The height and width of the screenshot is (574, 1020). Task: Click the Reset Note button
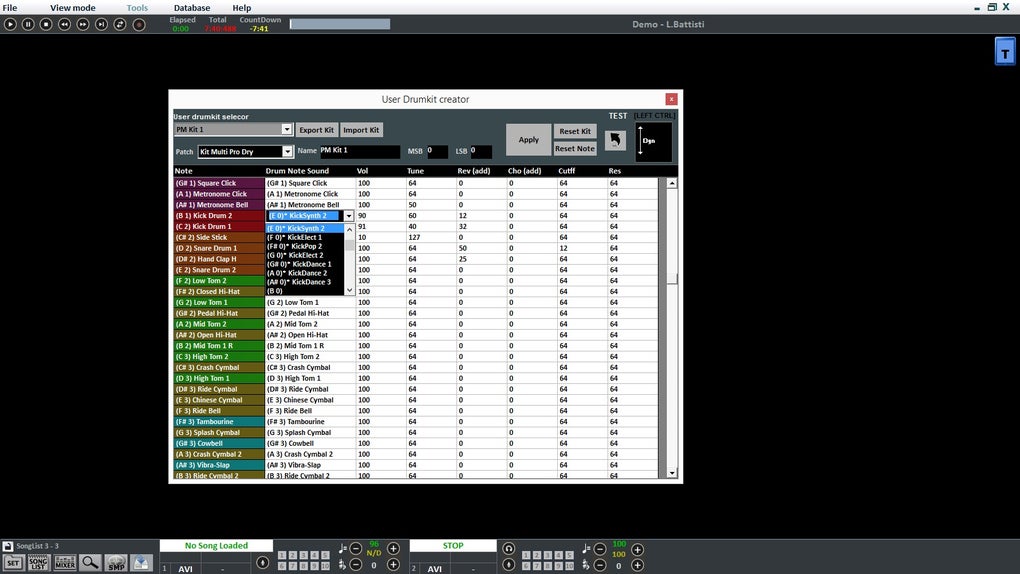[574, 148]
